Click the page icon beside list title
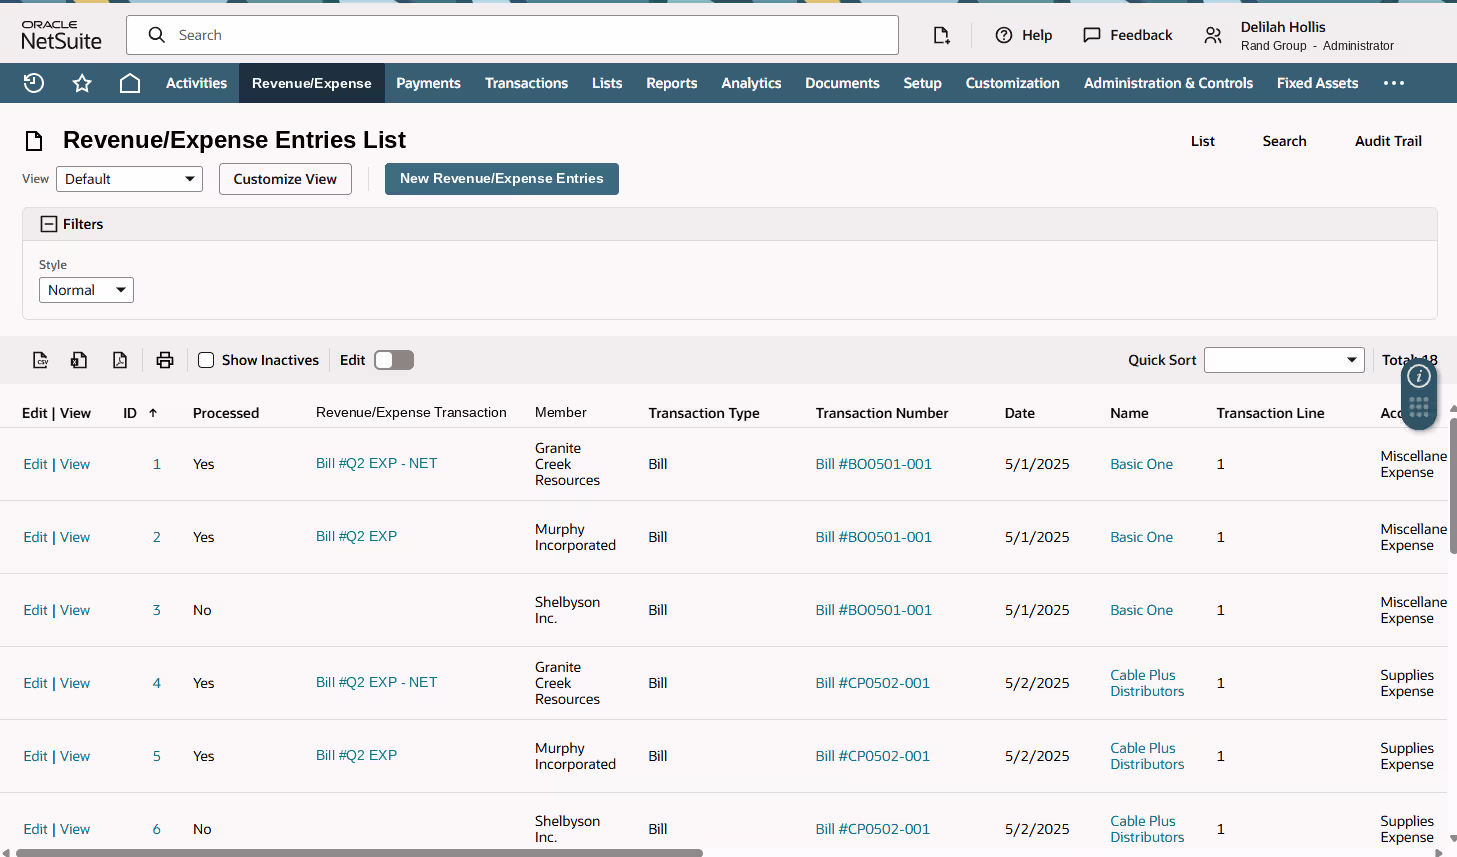Image resolution: width=1457 pixels, height=857 pixels. coord(34,141)
